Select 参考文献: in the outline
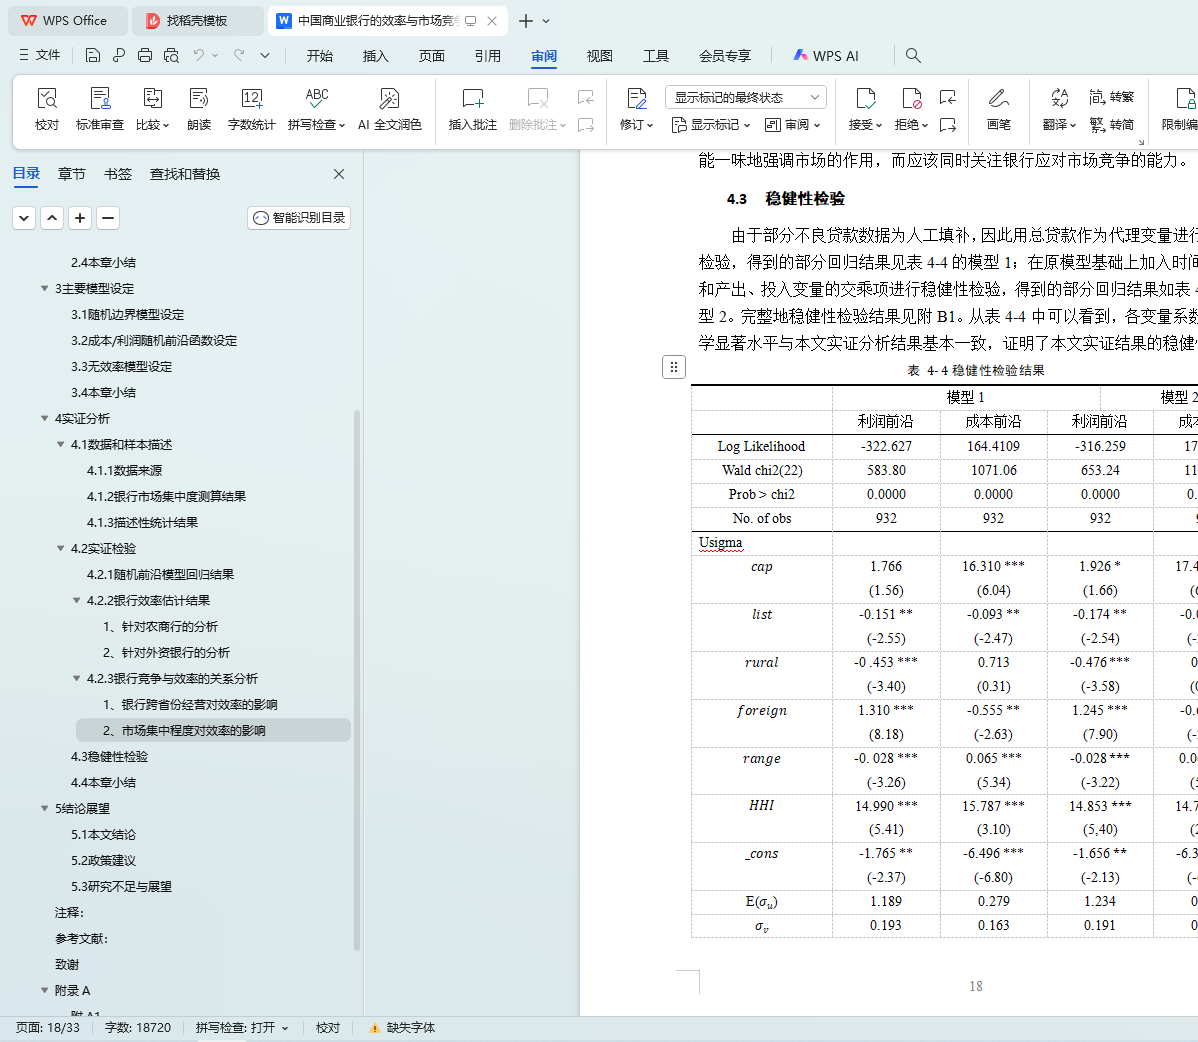Viewport: 1198px width, 1042px height. click(81, 938)
